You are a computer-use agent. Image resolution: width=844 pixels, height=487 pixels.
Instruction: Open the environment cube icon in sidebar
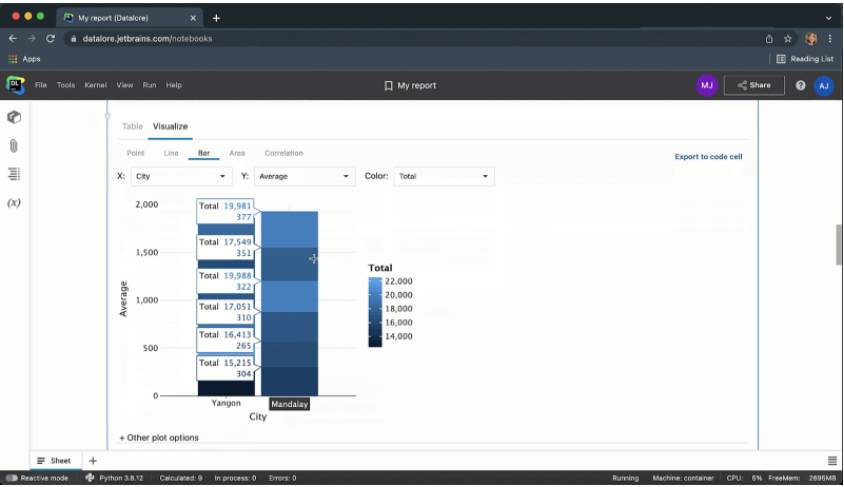(x=14, y=117)
